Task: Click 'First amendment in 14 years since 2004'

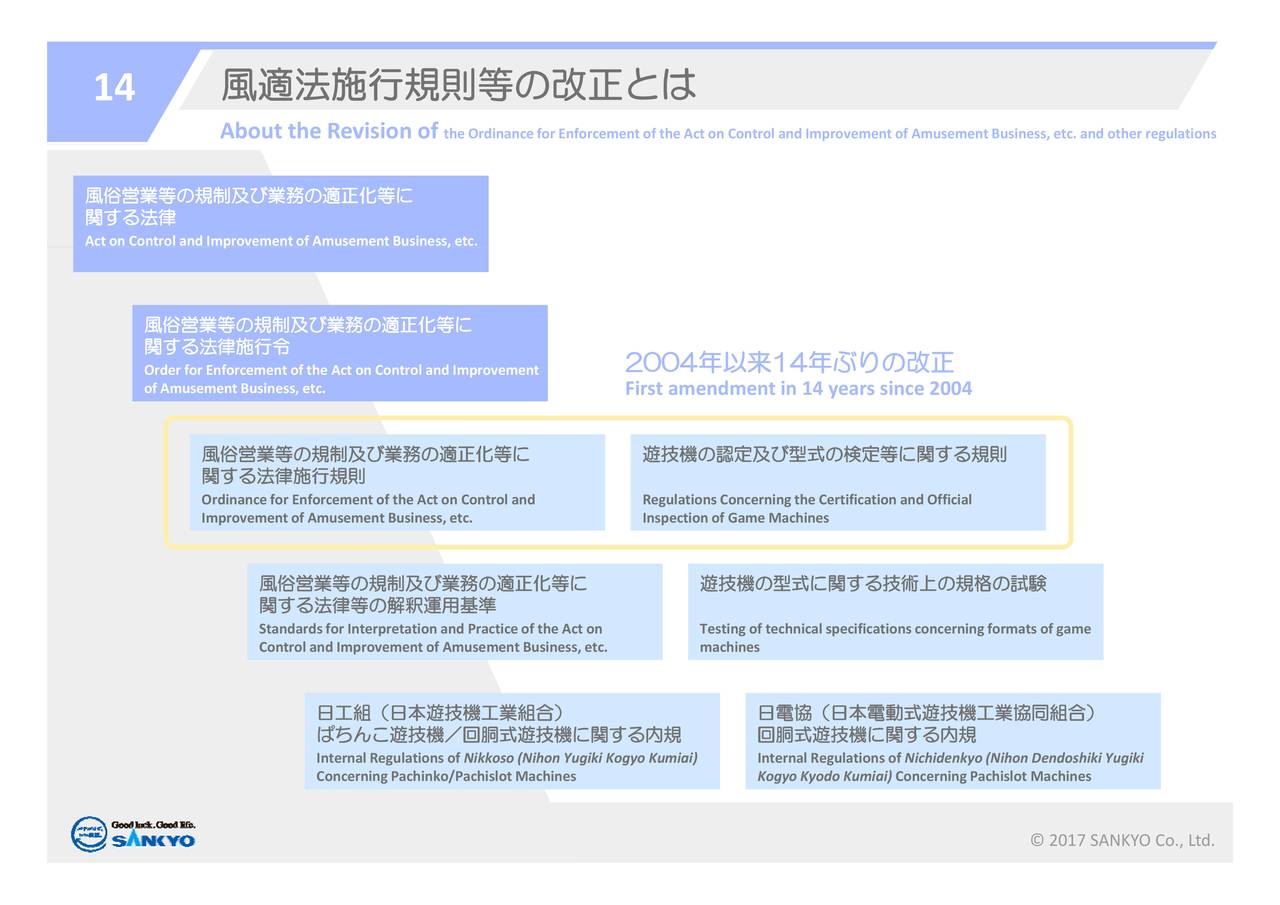Action: tap(798, 389)
